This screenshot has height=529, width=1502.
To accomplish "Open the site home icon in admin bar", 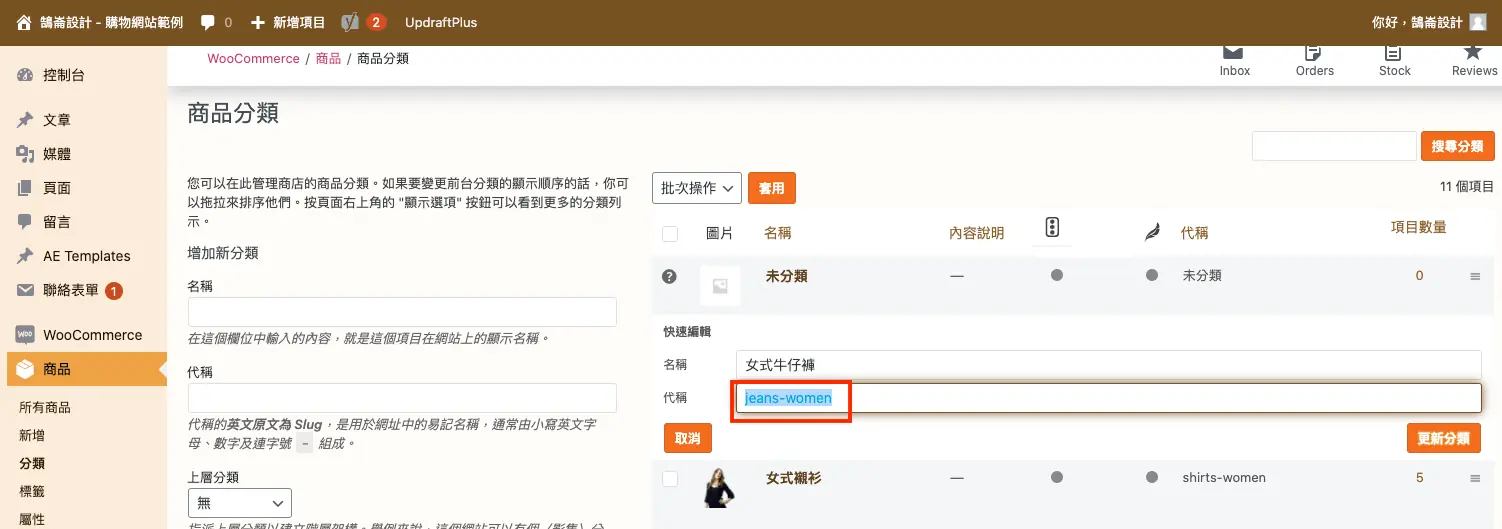I will click(x=24, y=22).
